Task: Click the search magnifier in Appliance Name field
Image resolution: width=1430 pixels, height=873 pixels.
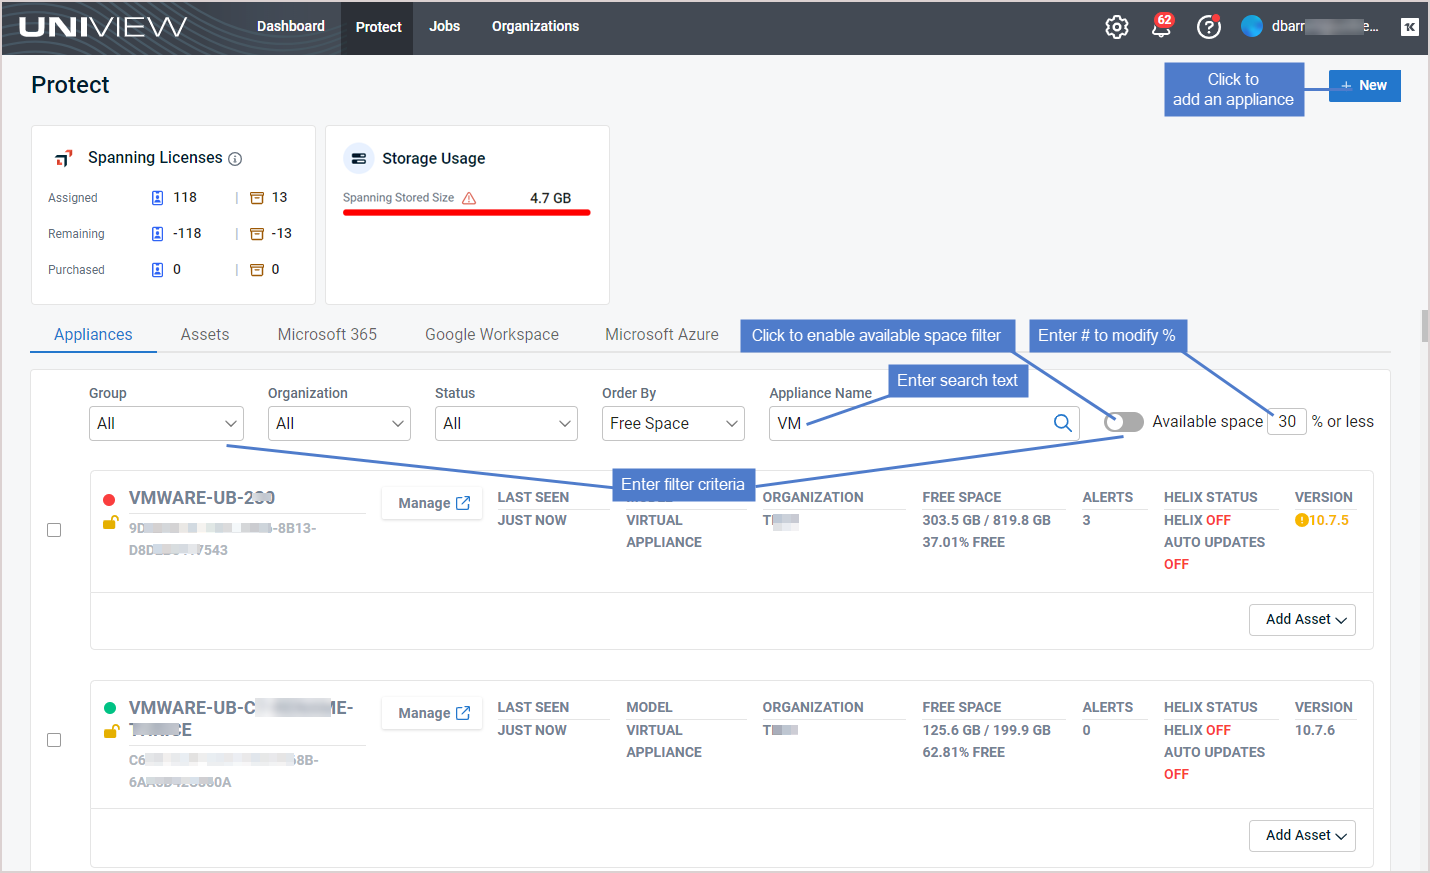Action: [1062, 423]
